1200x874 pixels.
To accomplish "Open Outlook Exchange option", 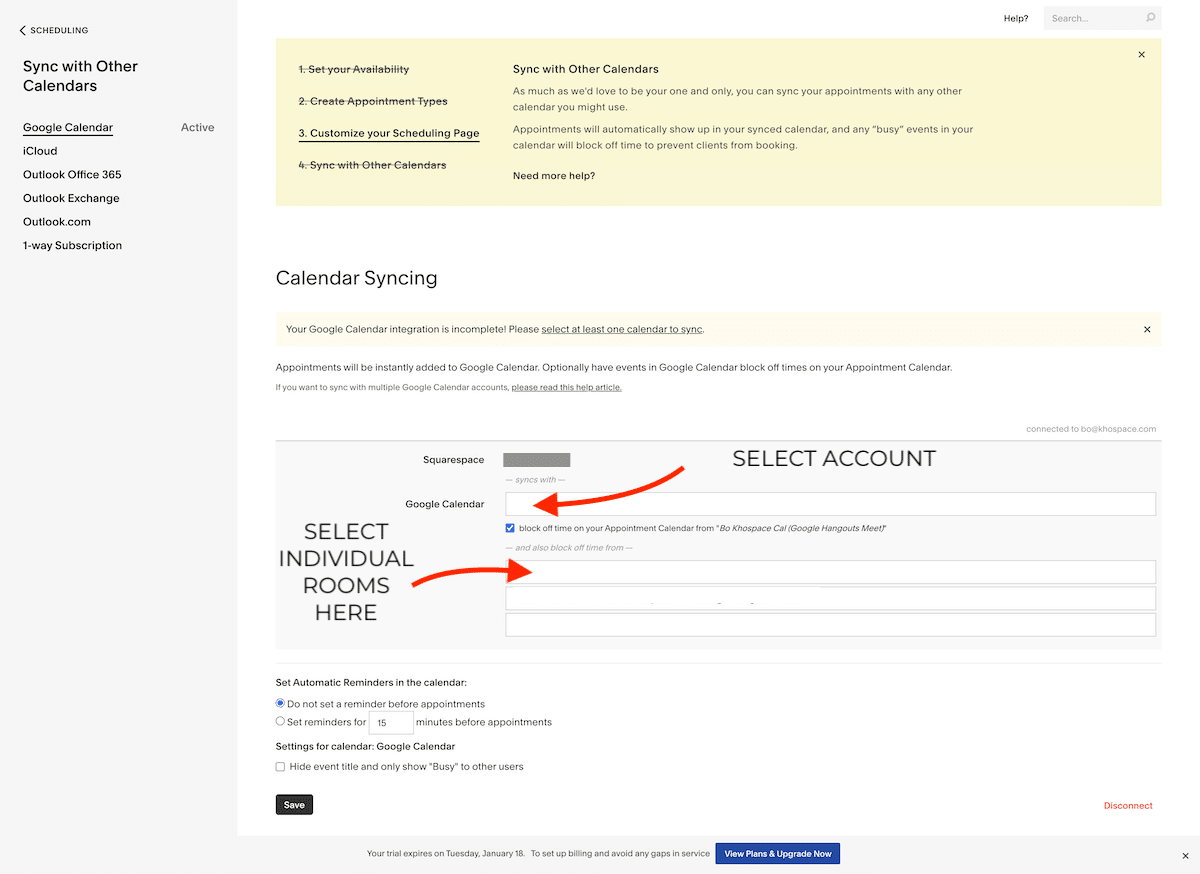I will tap(71, 198).
